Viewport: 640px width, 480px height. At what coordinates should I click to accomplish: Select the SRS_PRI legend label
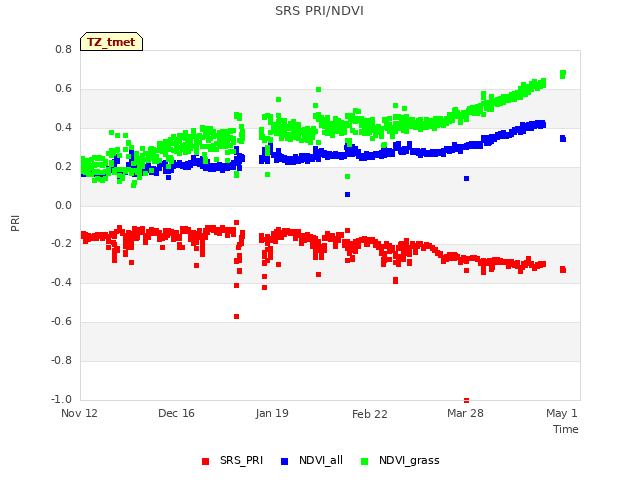coord(241,460)
